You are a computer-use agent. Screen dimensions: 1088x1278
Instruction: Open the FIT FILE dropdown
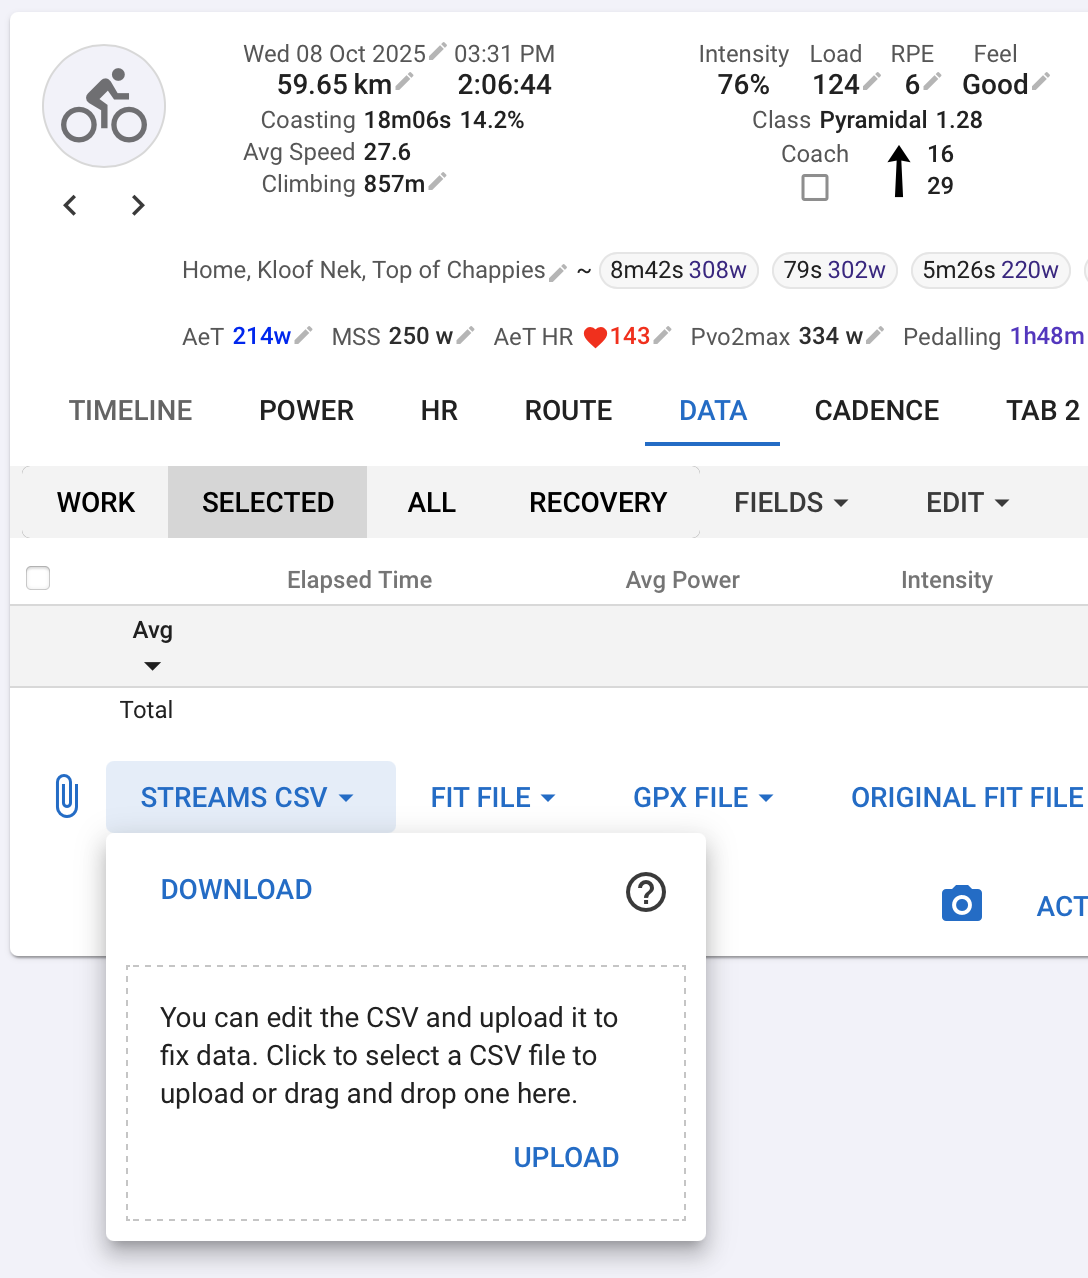coord(493,797)
